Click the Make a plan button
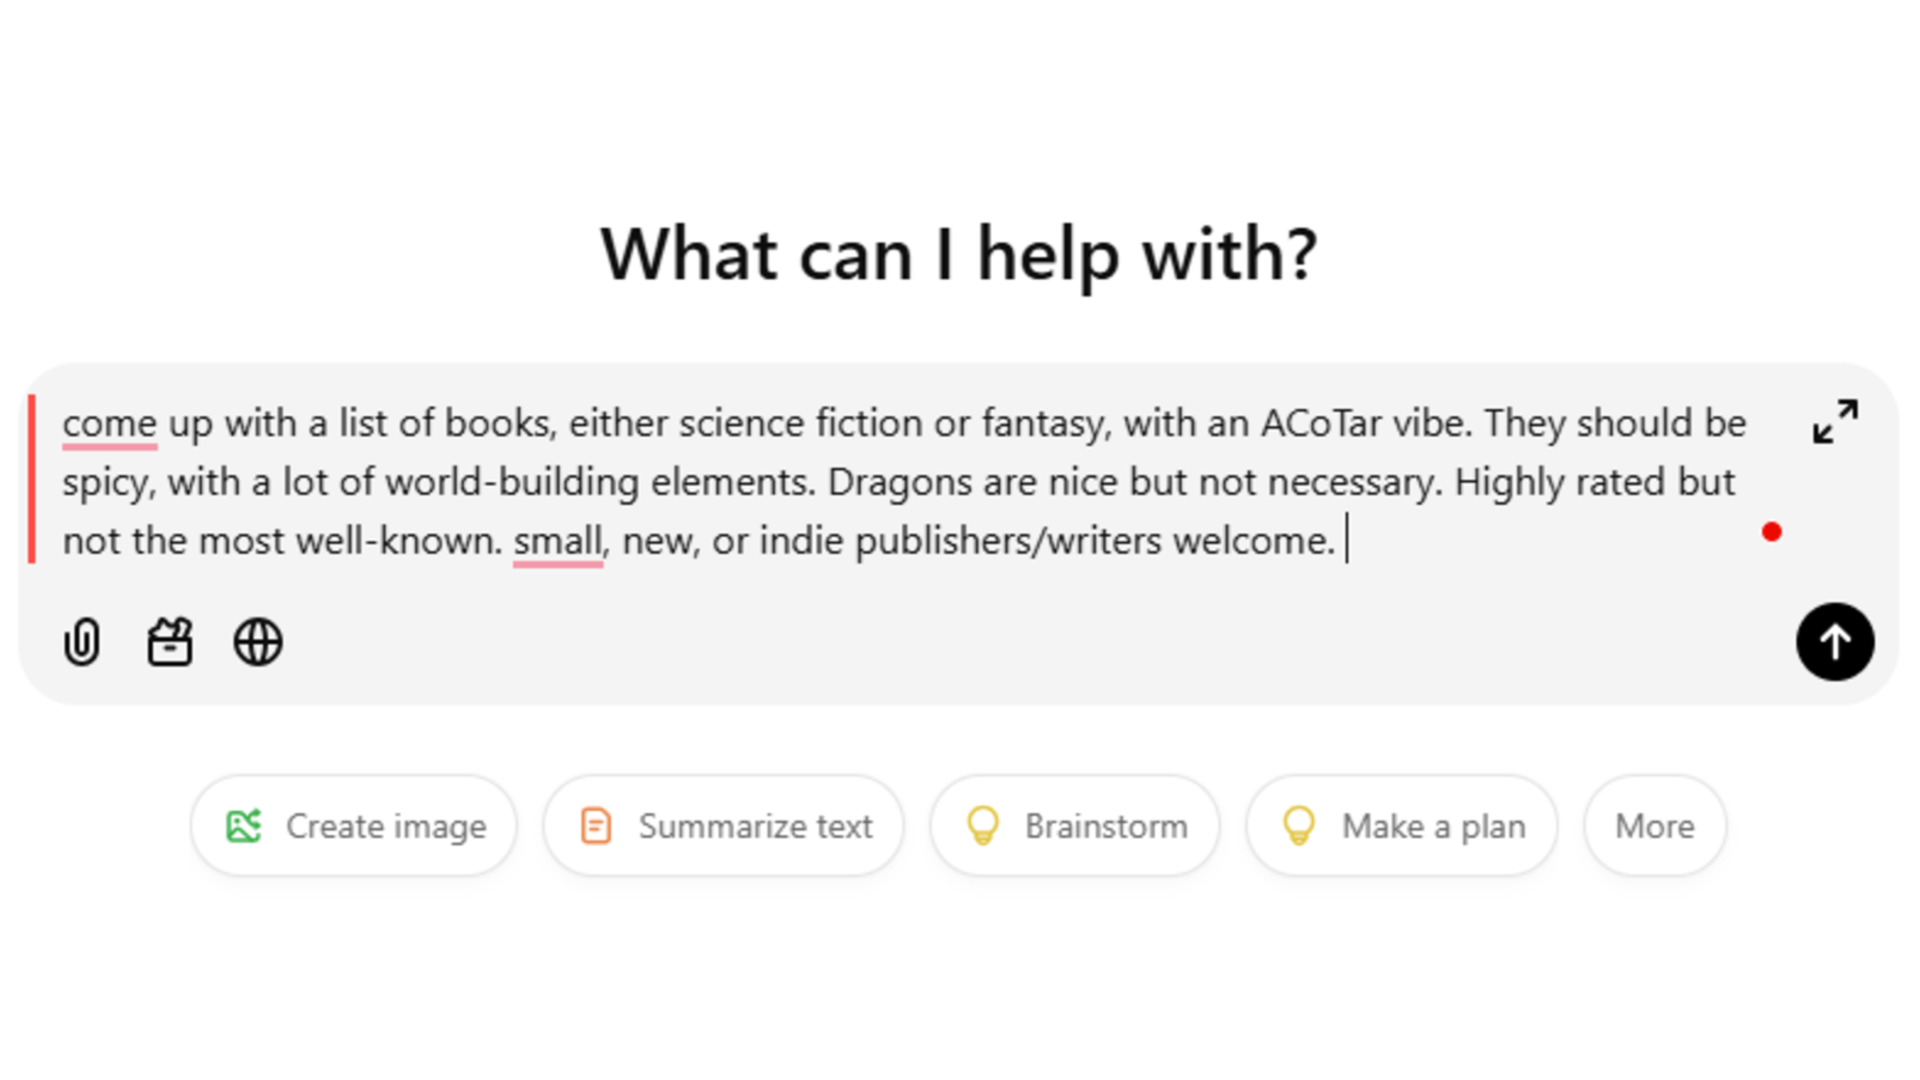 click(1400, 827)
